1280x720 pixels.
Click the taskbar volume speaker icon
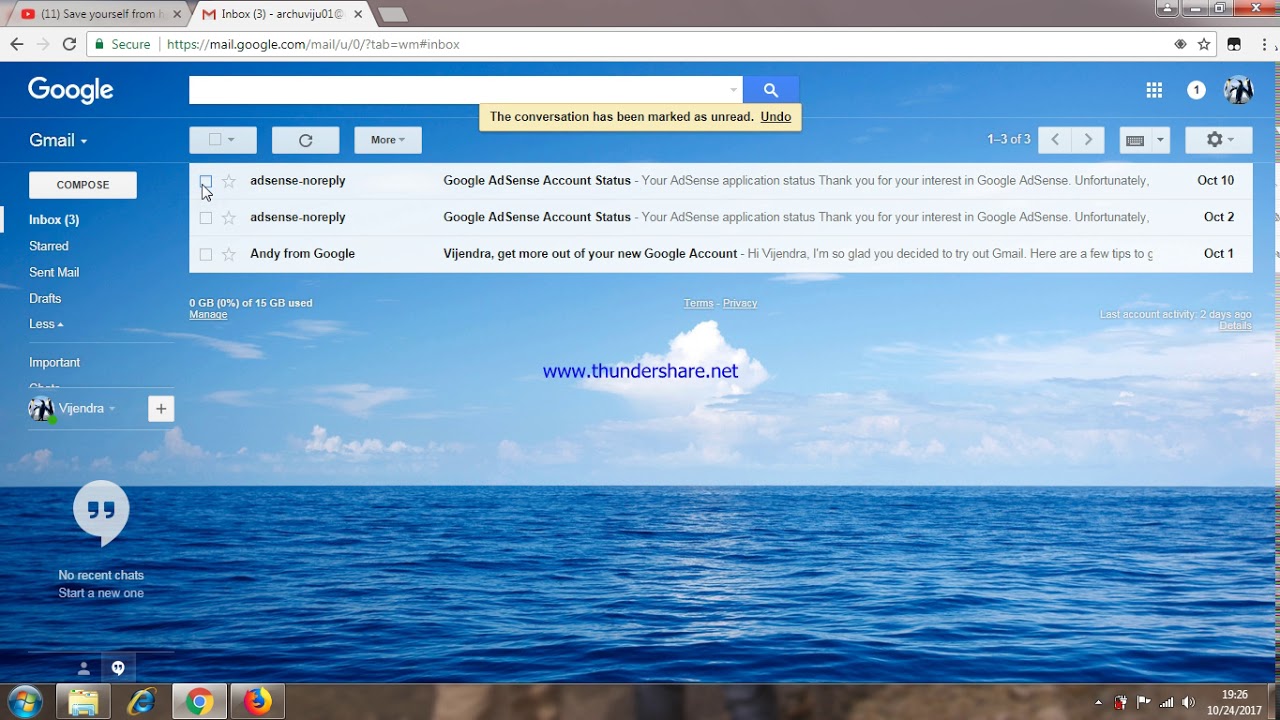(1188, 702)
